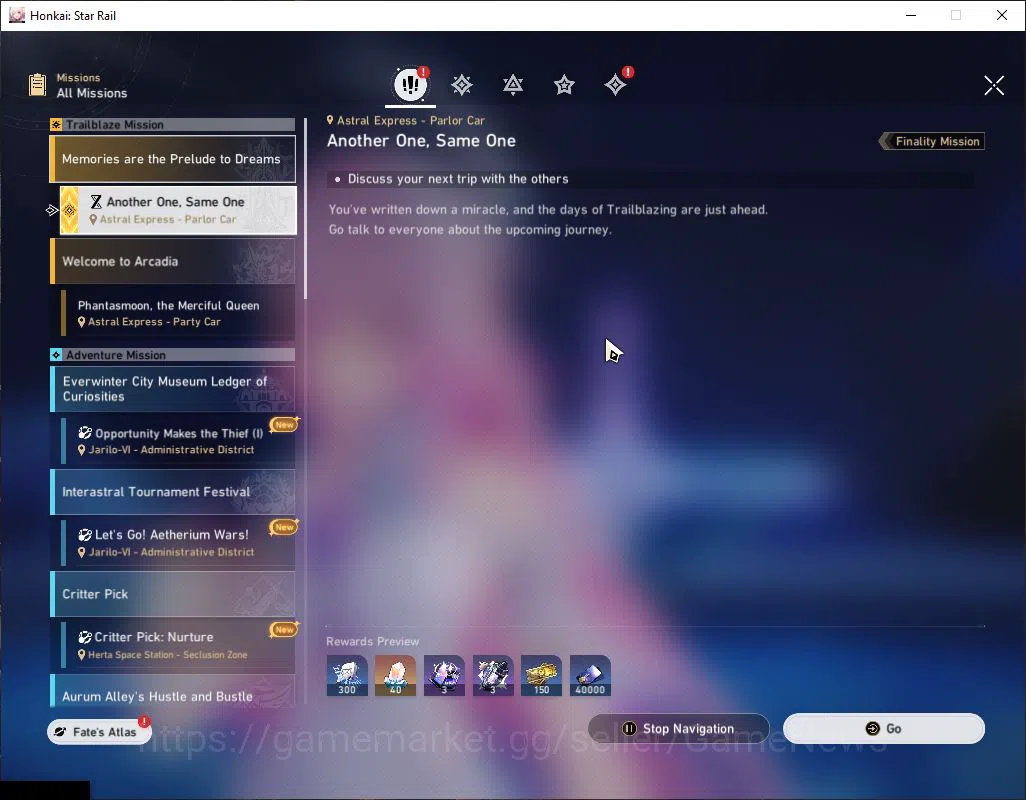Expand Memories are the Prelude to Dreams

coord(173,159)
